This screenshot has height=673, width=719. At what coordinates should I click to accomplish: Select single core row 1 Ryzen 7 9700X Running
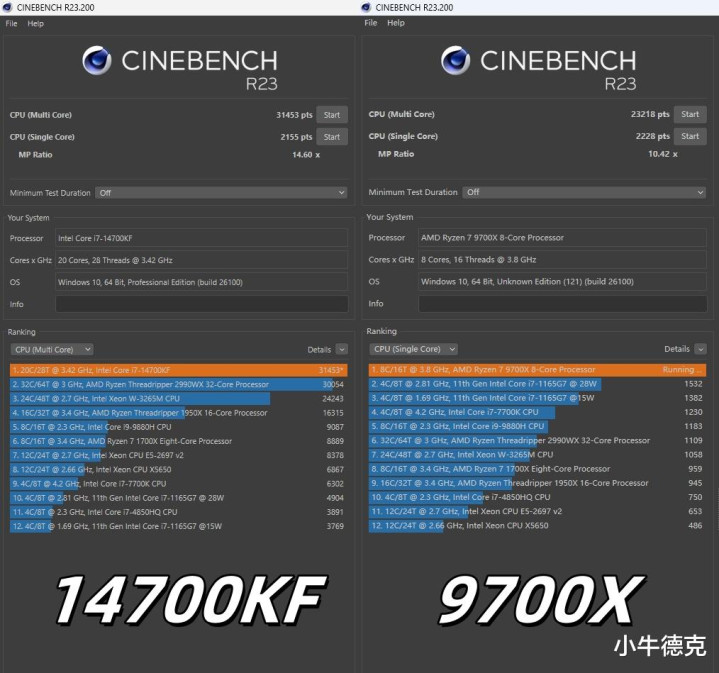(537, 370)
